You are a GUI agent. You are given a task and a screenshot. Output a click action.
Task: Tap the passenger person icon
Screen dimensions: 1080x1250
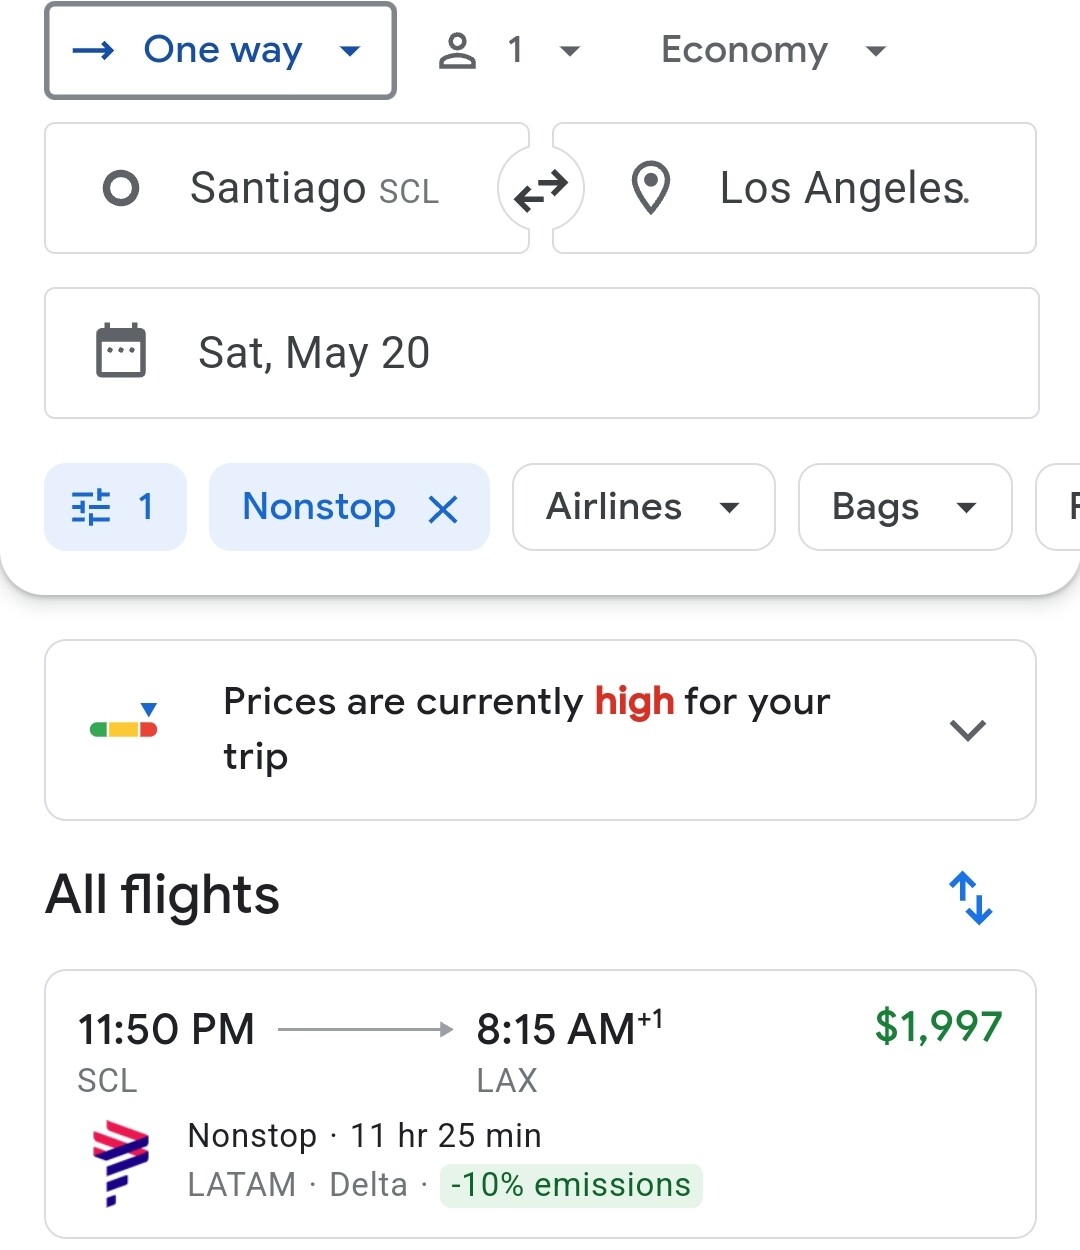point(457,50)
